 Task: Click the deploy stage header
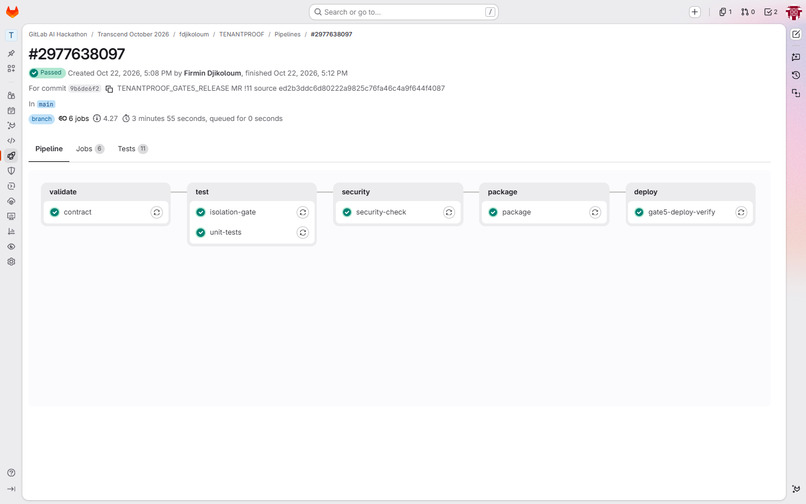pos(646,192)
